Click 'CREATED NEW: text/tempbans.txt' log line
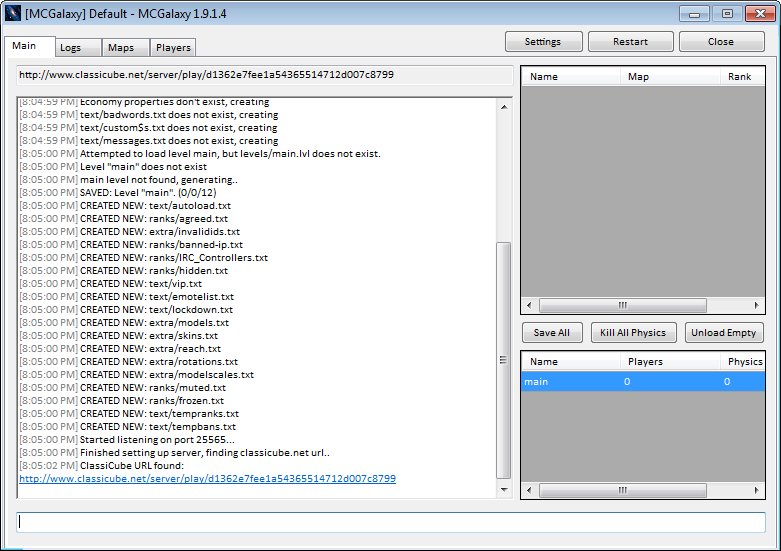The image size is (781, 551). pos(128,427)
